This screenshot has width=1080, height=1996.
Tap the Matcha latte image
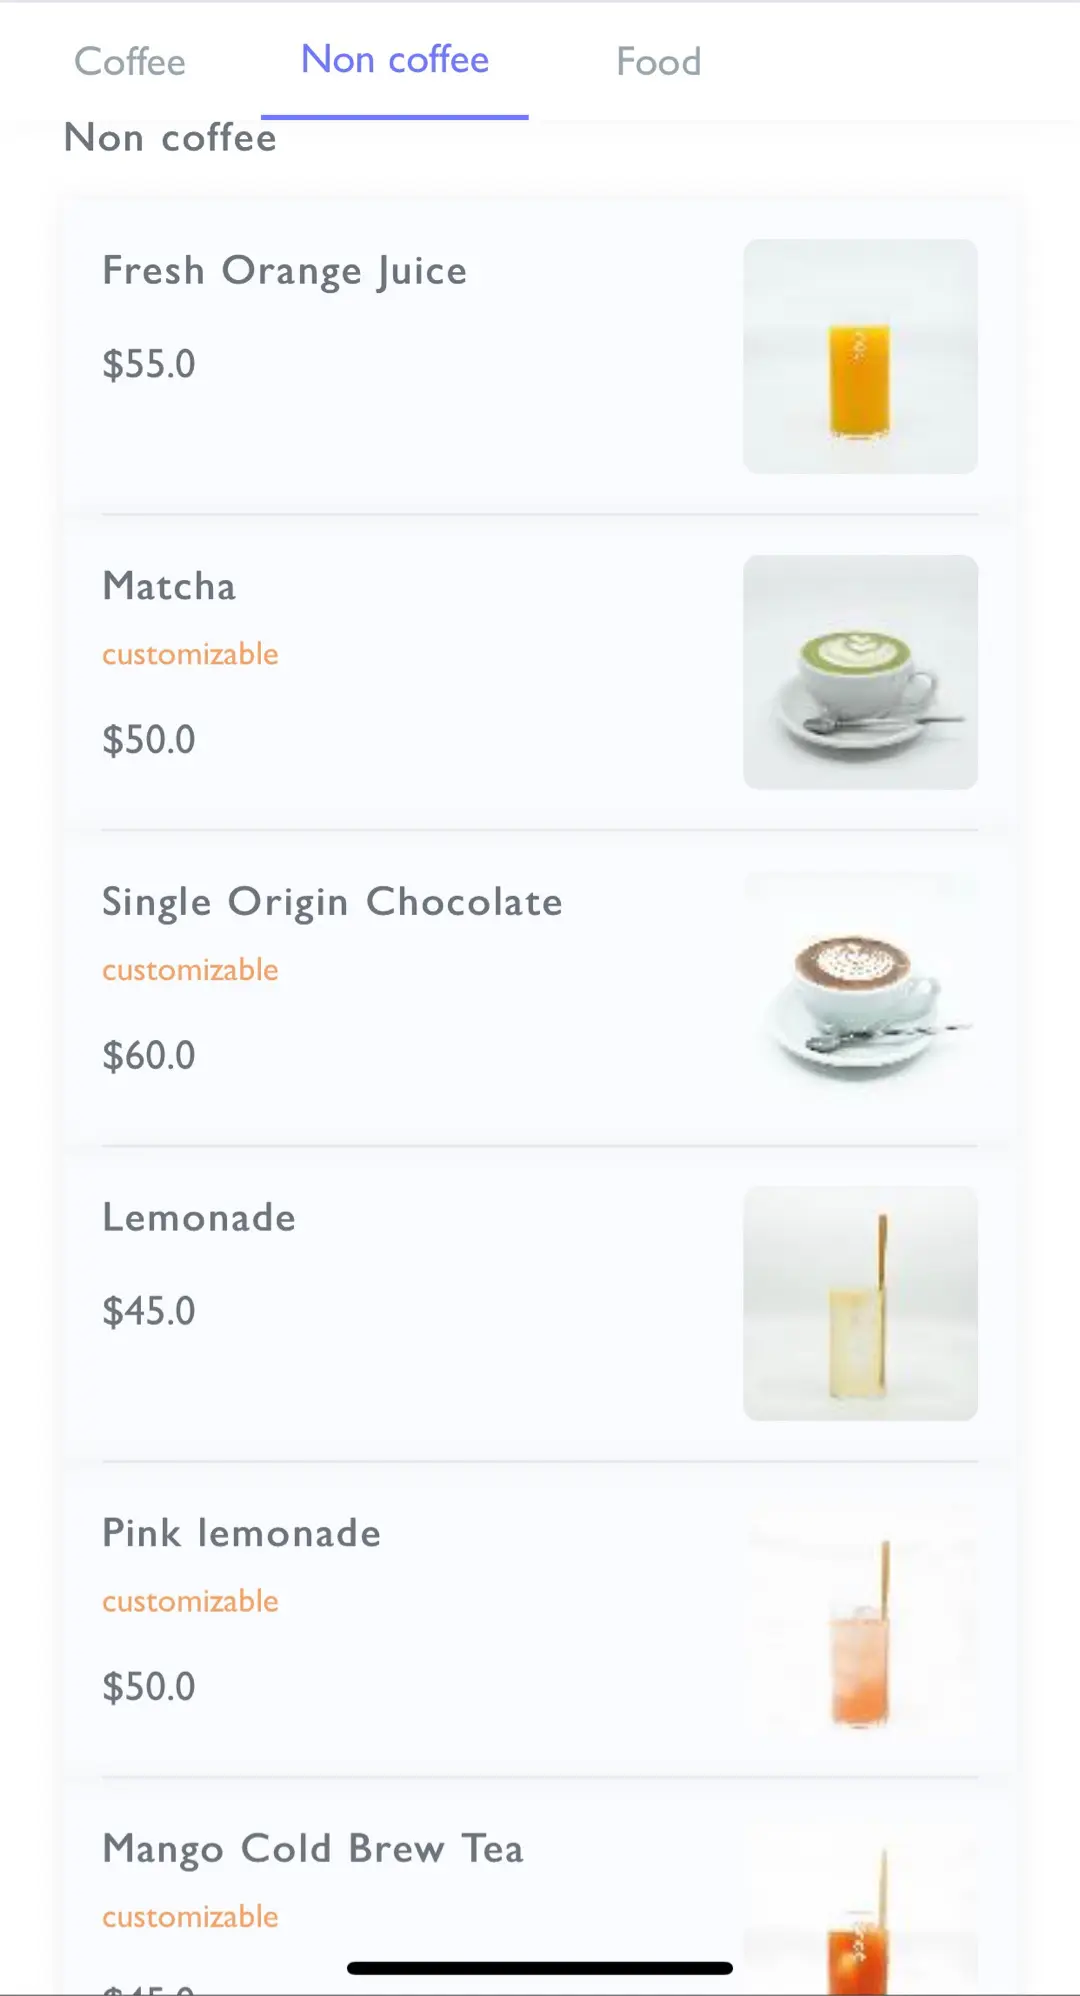coord(860,672)
